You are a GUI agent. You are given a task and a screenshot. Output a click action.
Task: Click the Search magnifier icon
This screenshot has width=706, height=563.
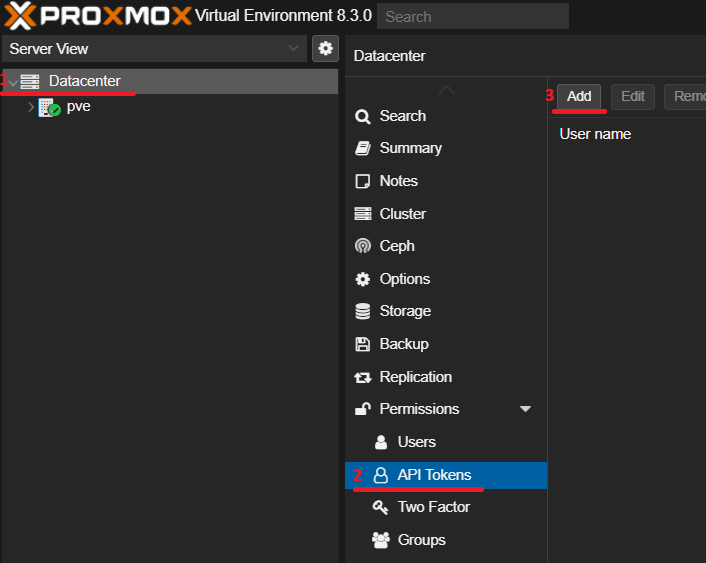tap(362, 117)
